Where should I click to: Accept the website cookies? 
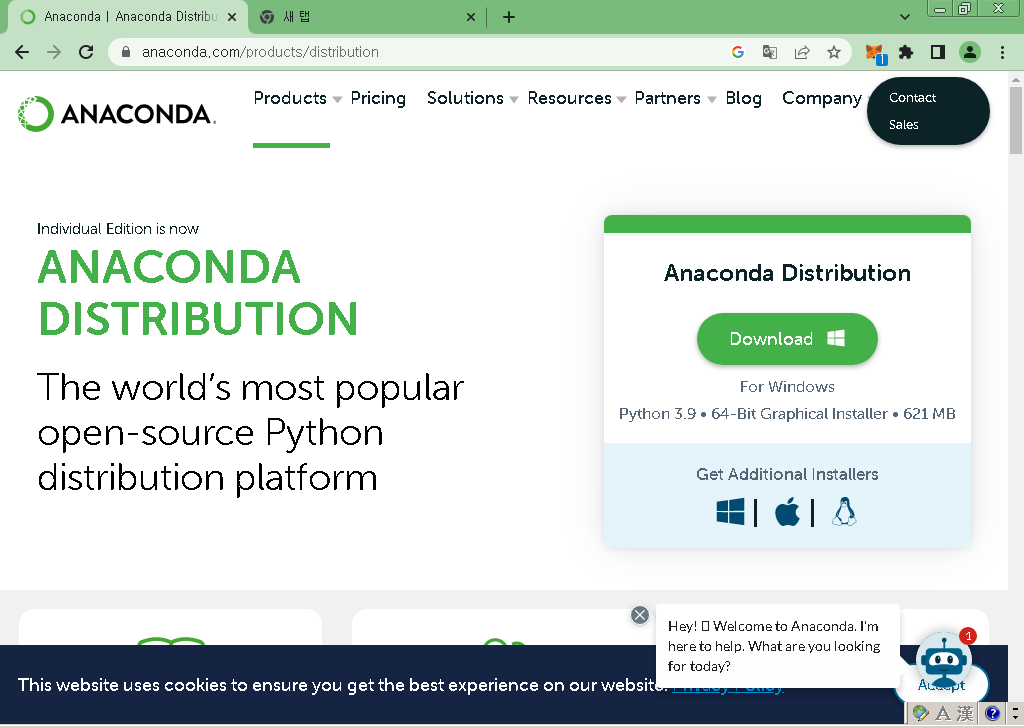(943, 684)
